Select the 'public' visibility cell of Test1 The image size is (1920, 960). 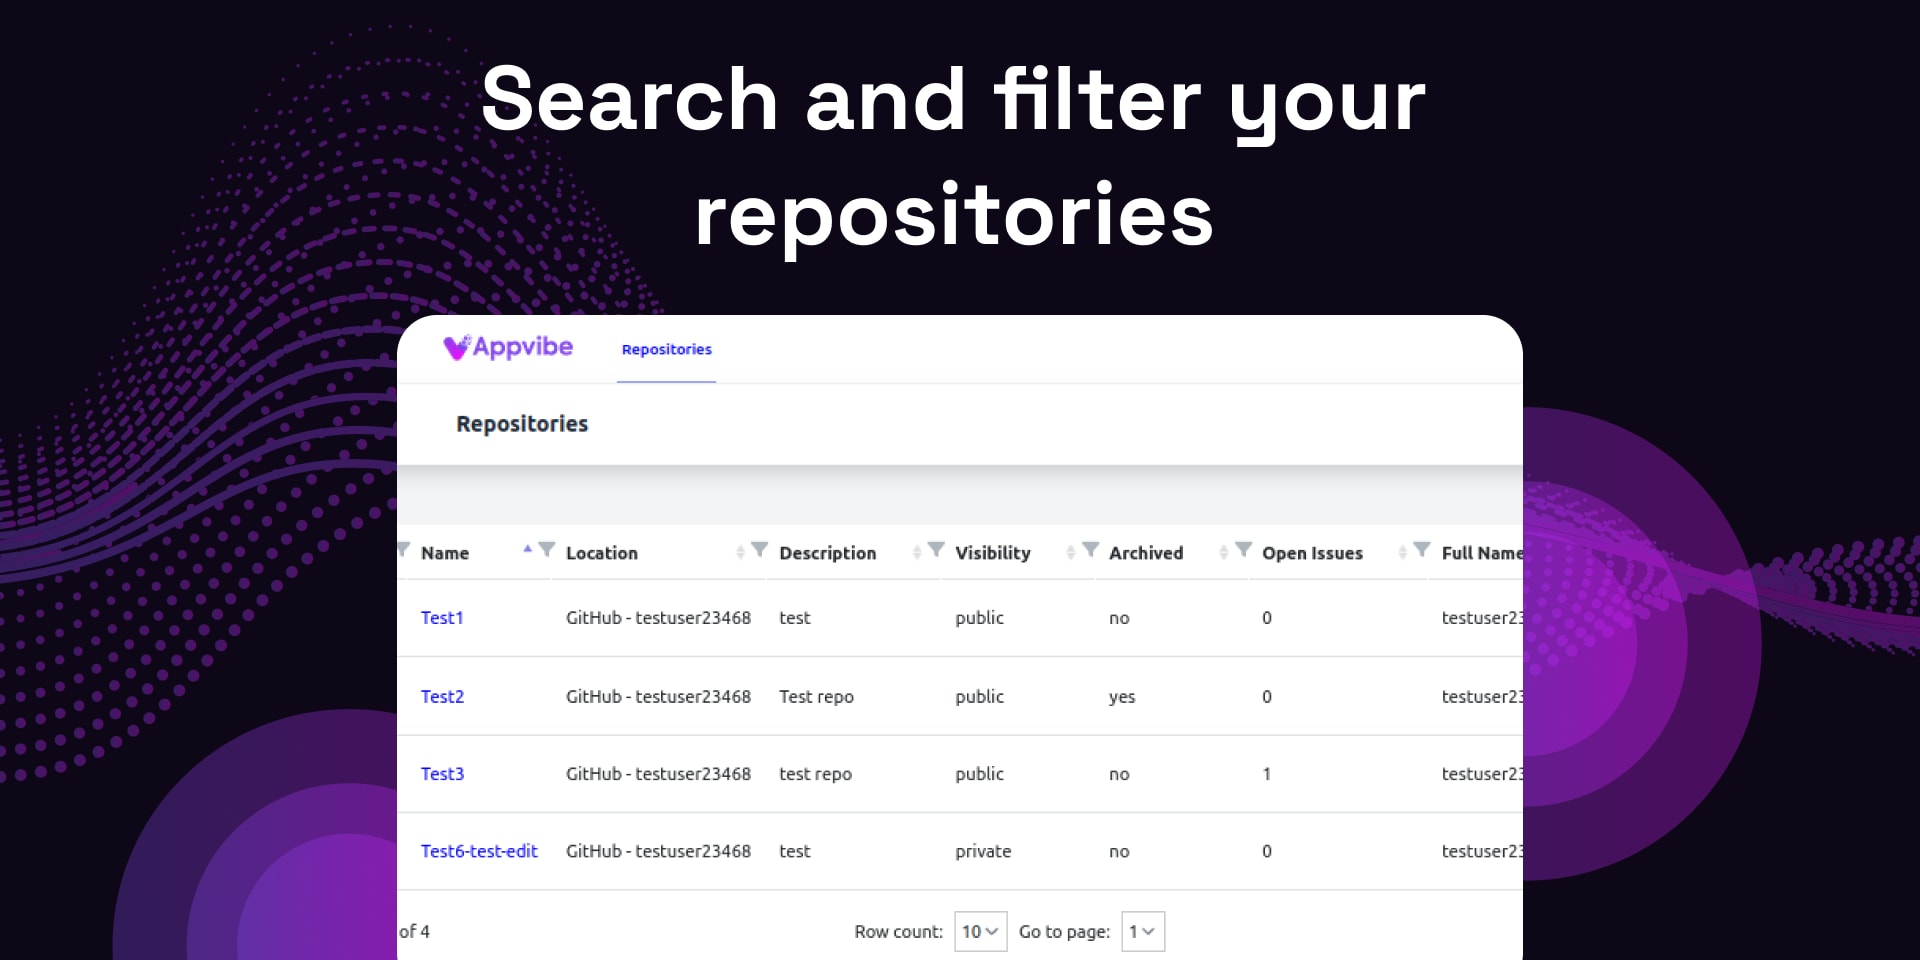point(979,618)
